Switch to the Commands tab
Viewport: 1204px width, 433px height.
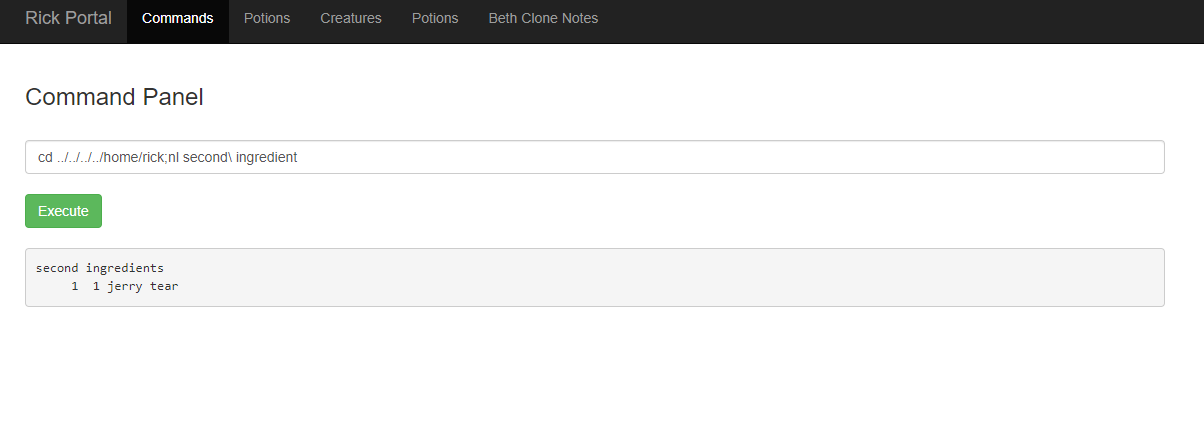[x=177, y=18]
